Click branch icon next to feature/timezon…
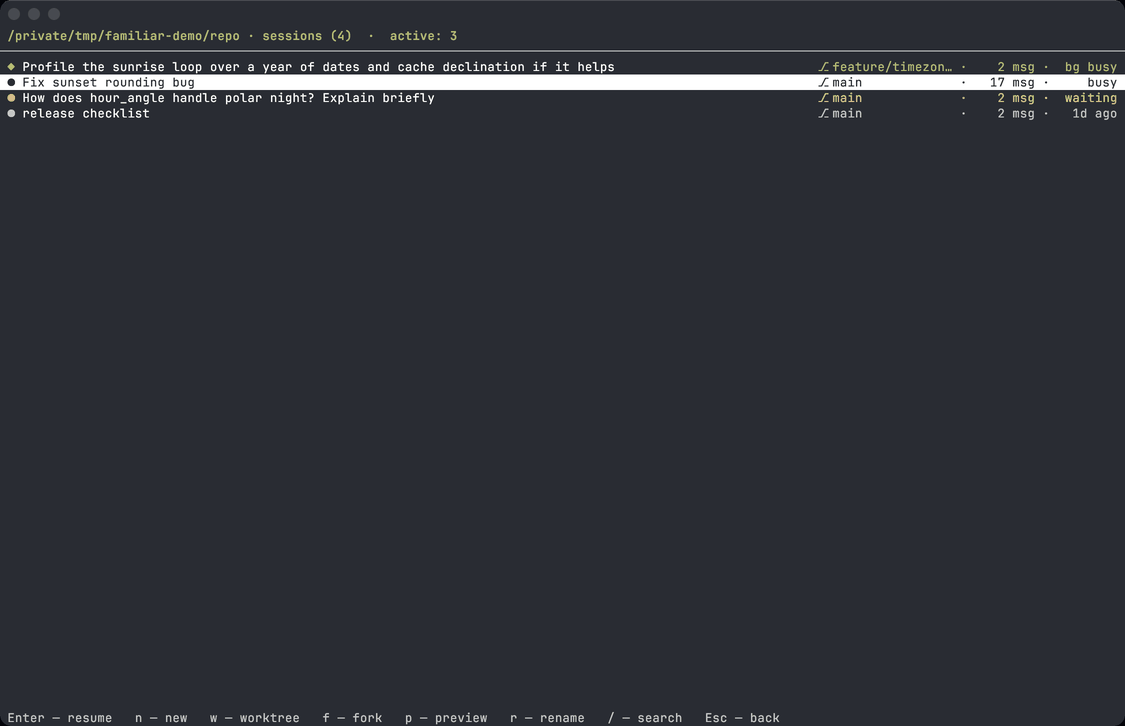 tap(824, 67)
